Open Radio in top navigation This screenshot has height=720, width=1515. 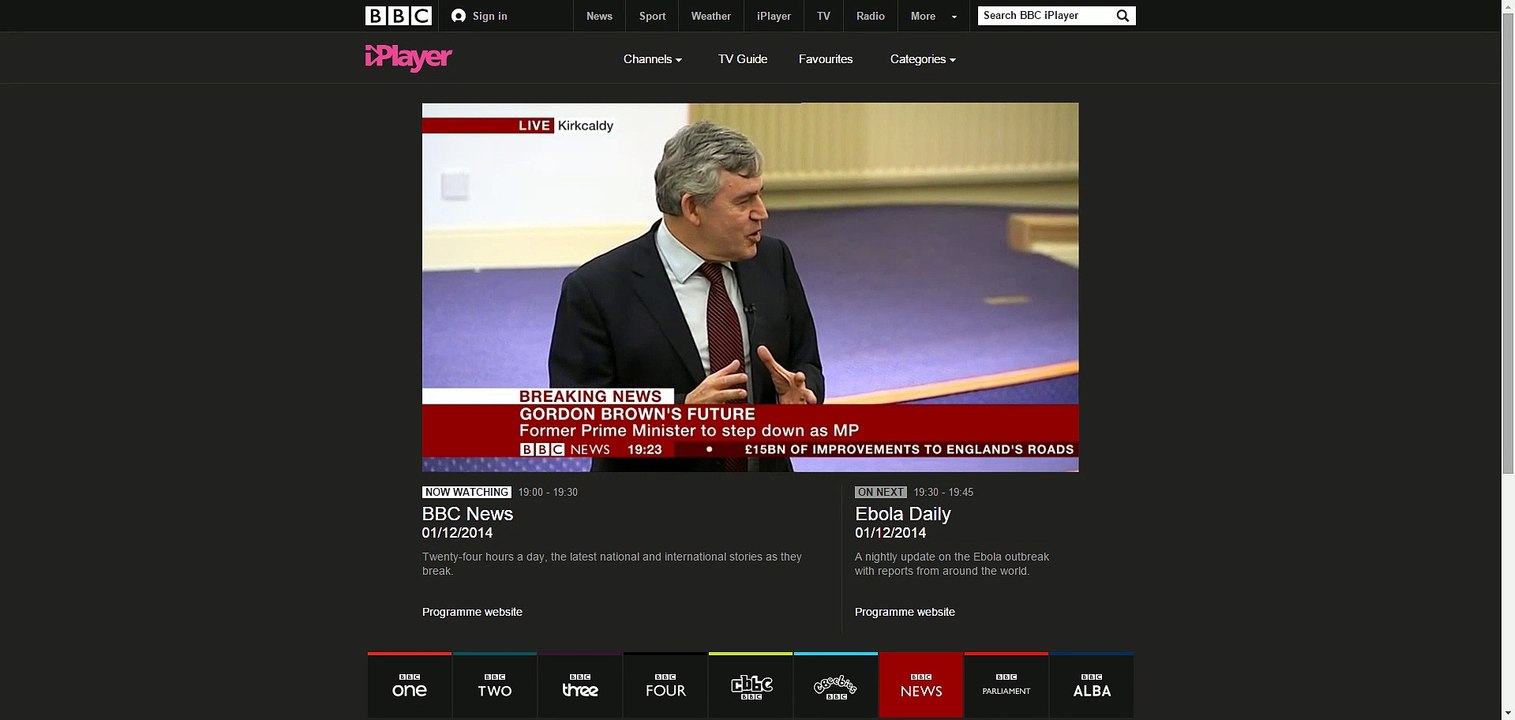(x=870, y=16)
